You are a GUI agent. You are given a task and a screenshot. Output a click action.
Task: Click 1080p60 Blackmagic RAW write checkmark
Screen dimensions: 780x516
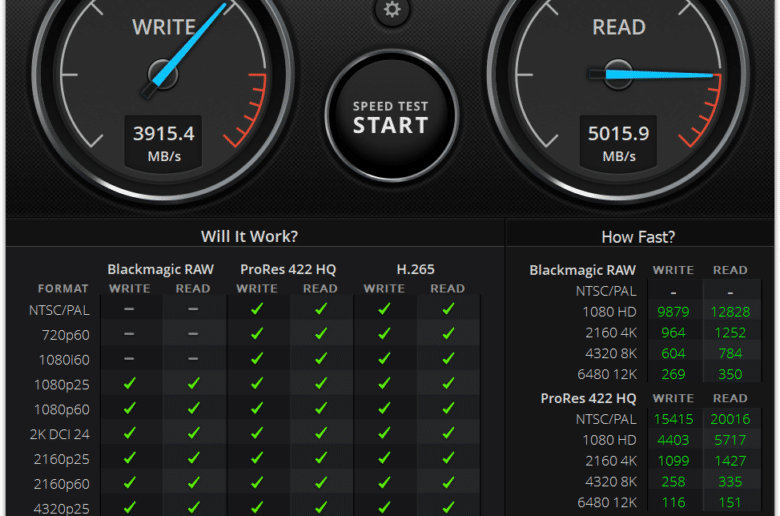click(130, 408)
